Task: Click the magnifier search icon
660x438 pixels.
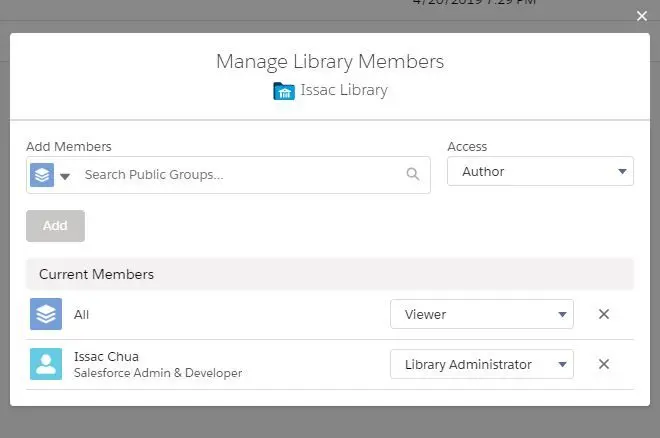Action: pyautogui.click(x=413, y=173)
